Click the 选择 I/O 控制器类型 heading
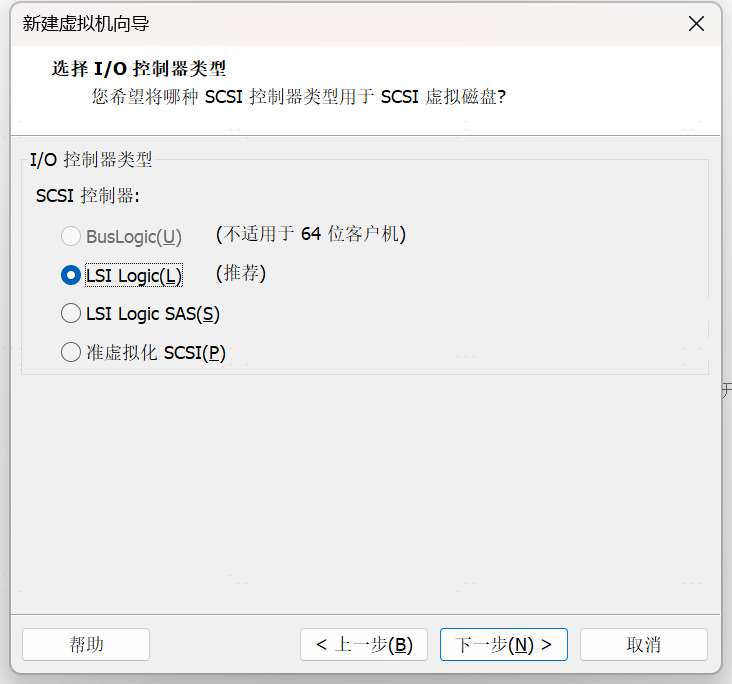This screenshot has width=732, height=684. (x=139, y=69)
